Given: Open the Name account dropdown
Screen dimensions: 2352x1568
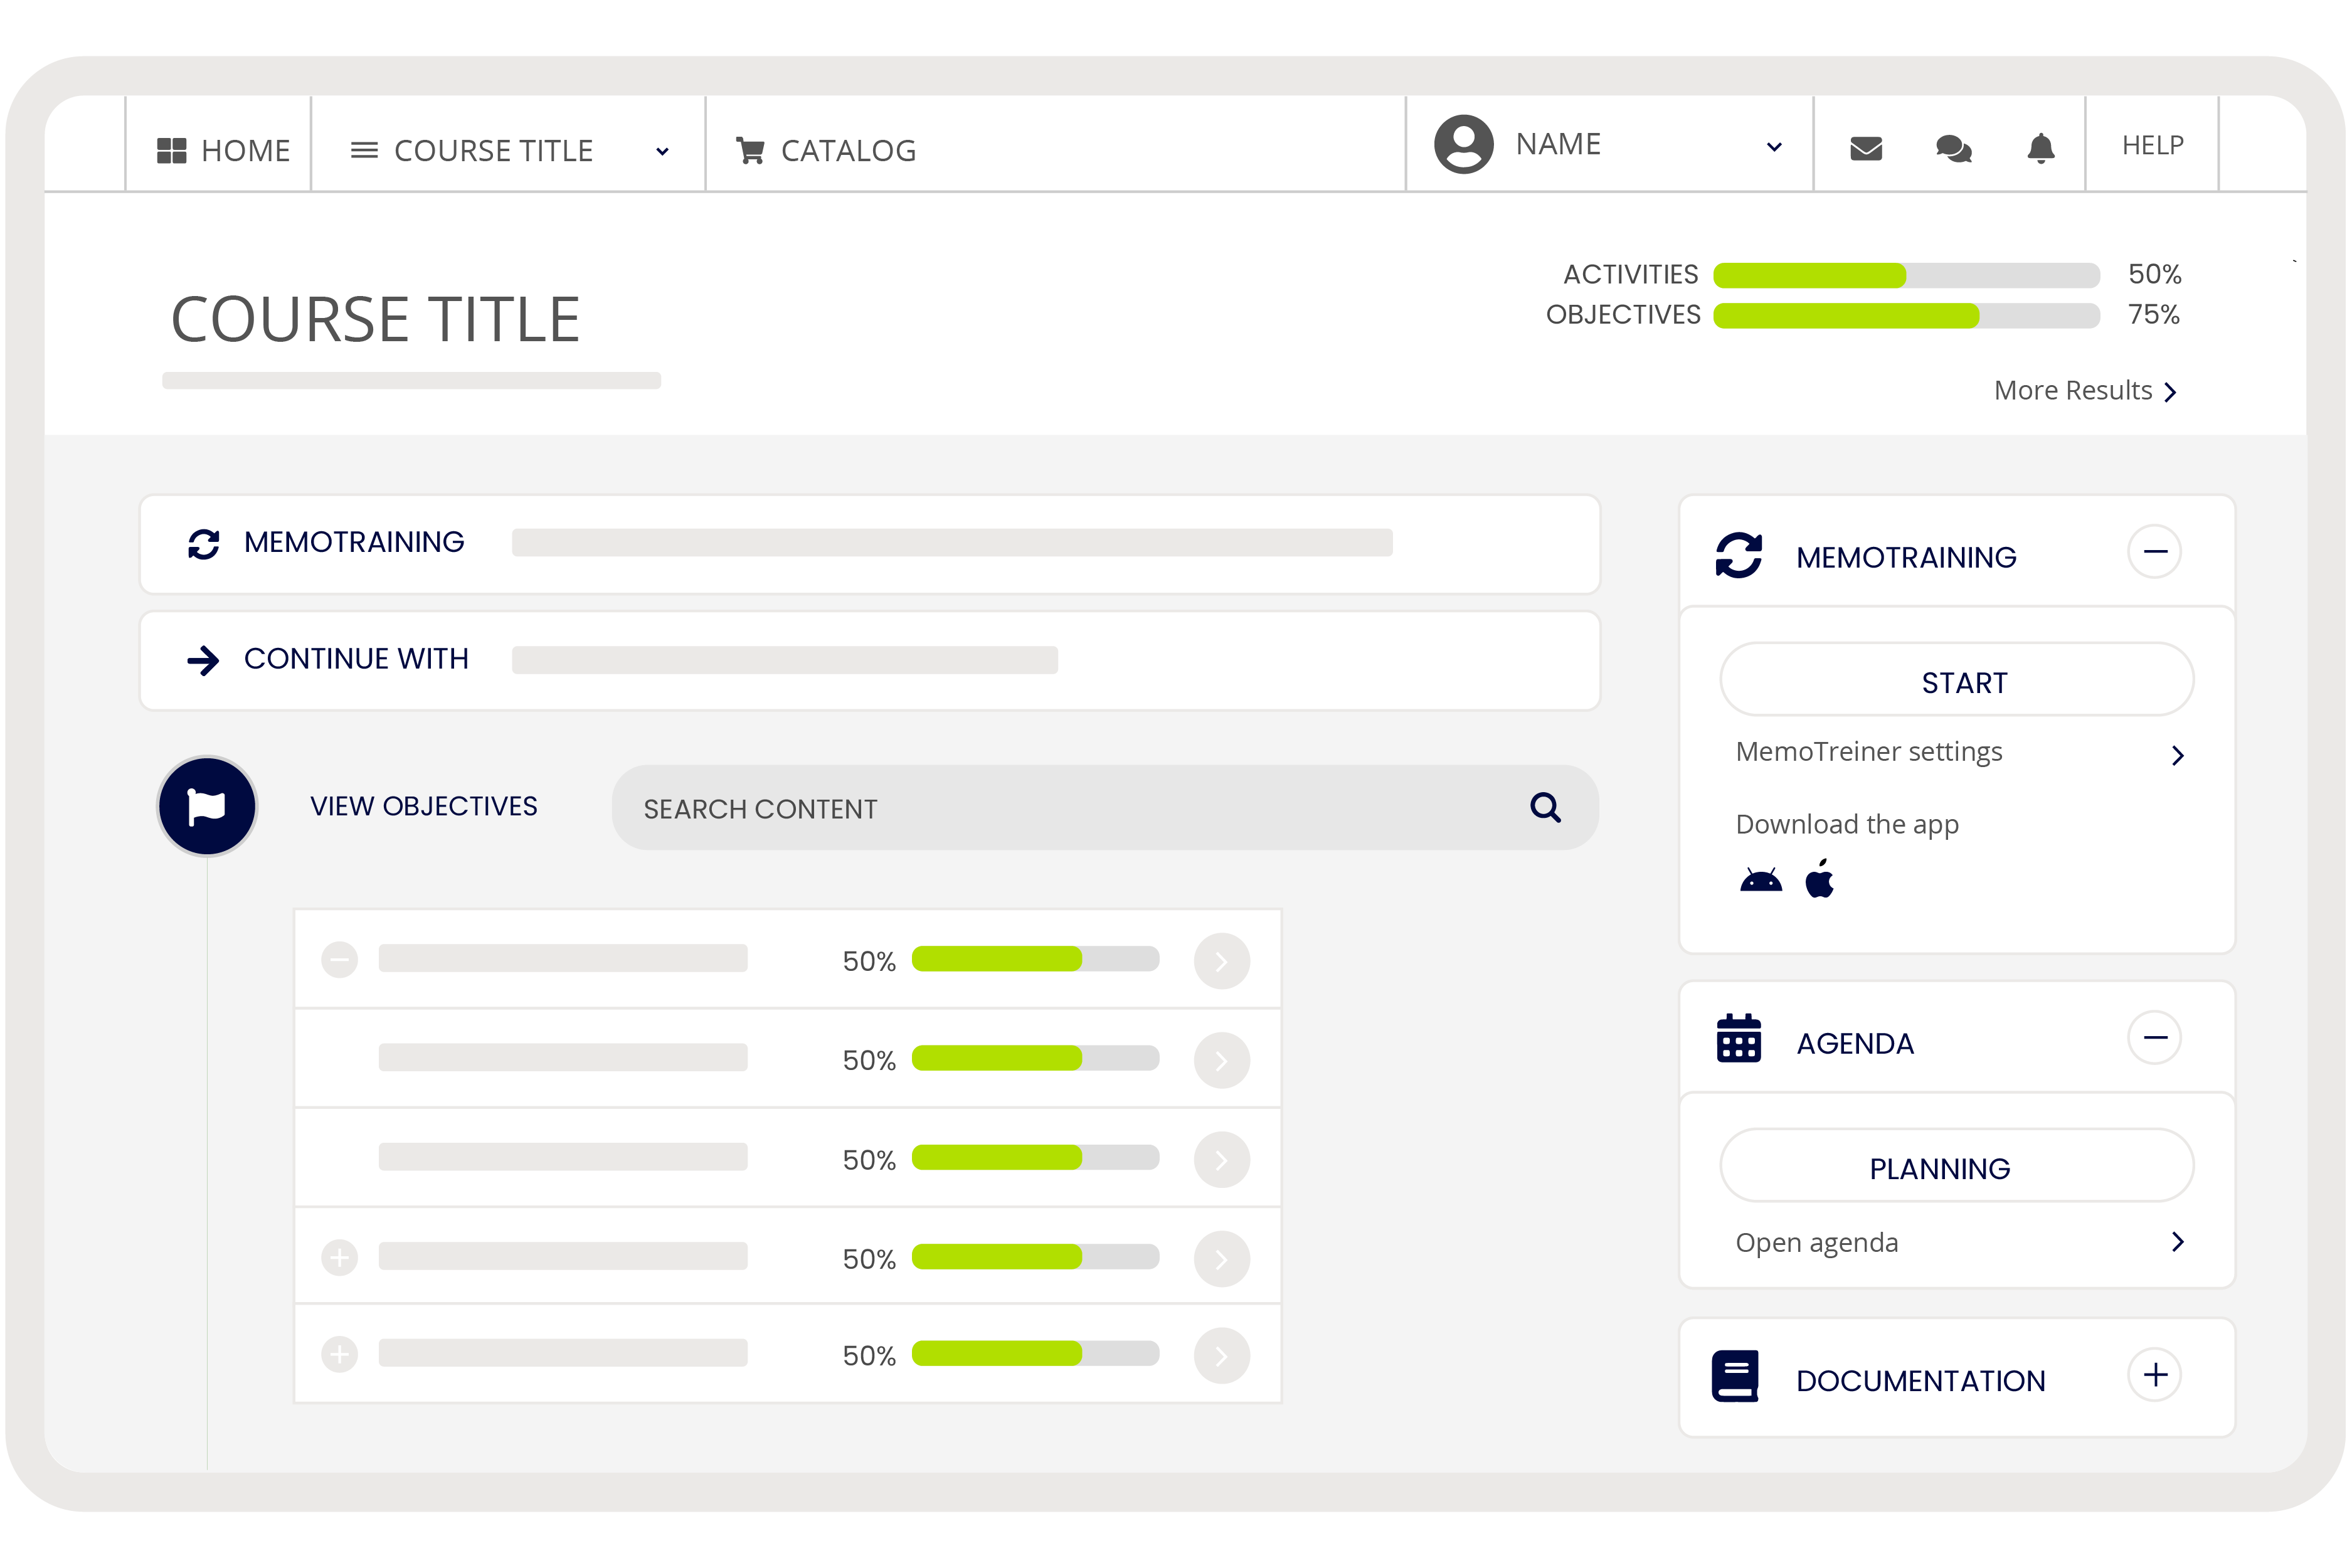Looking at the screenshot, I should (x=1773, y=147).
